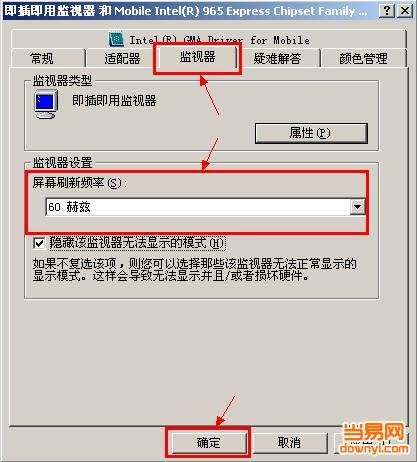Click the 即插即用监视器 monitor type label

pyautogui.click(x=114, y=100)
